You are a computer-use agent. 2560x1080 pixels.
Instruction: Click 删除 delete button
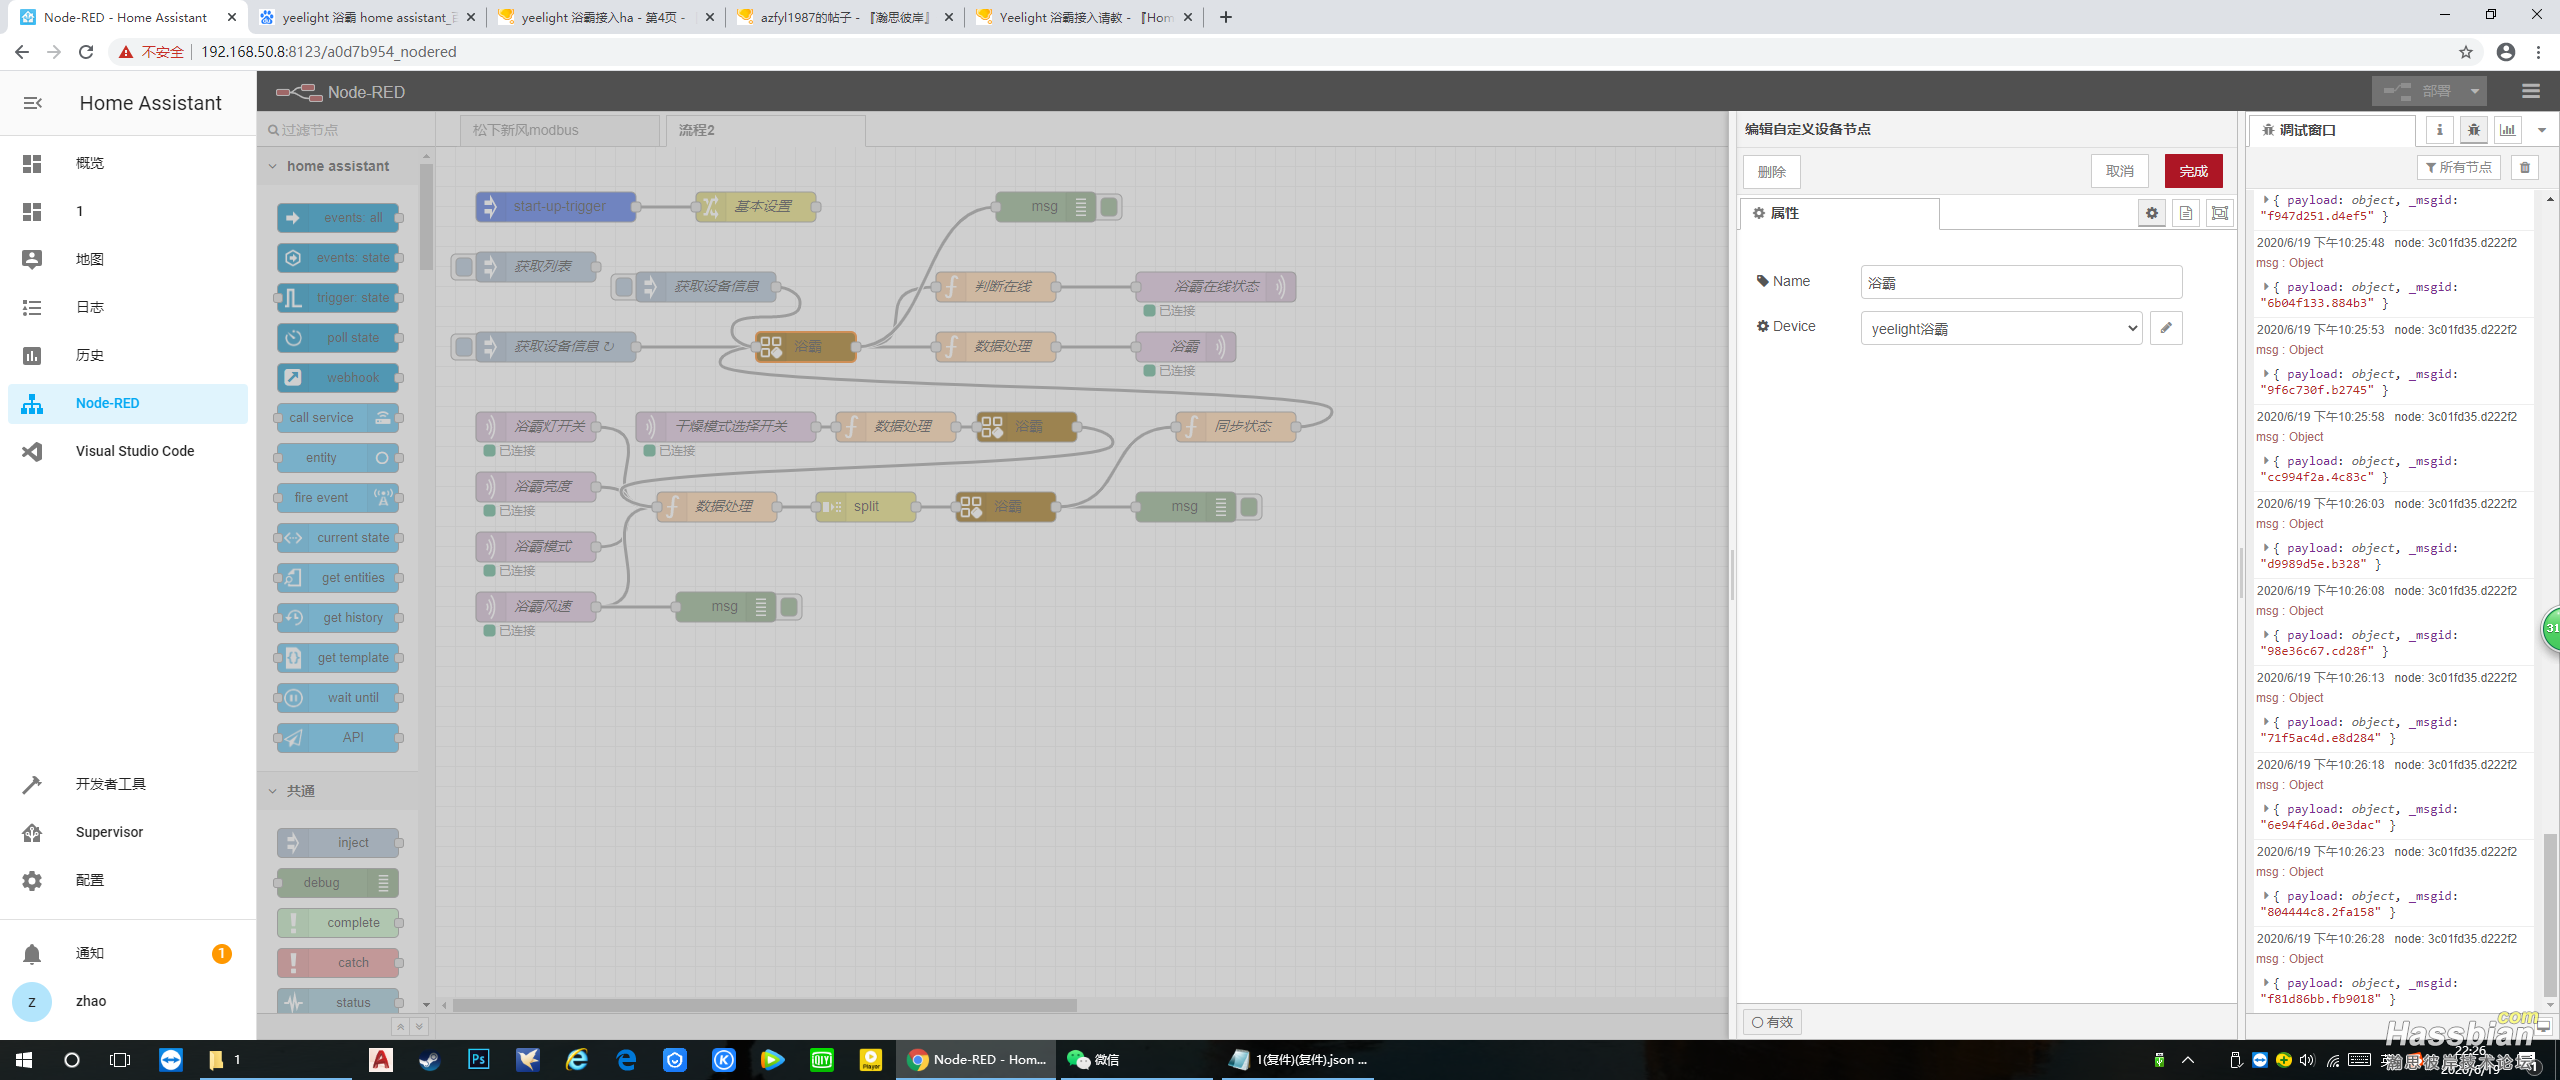[1772, 171]
